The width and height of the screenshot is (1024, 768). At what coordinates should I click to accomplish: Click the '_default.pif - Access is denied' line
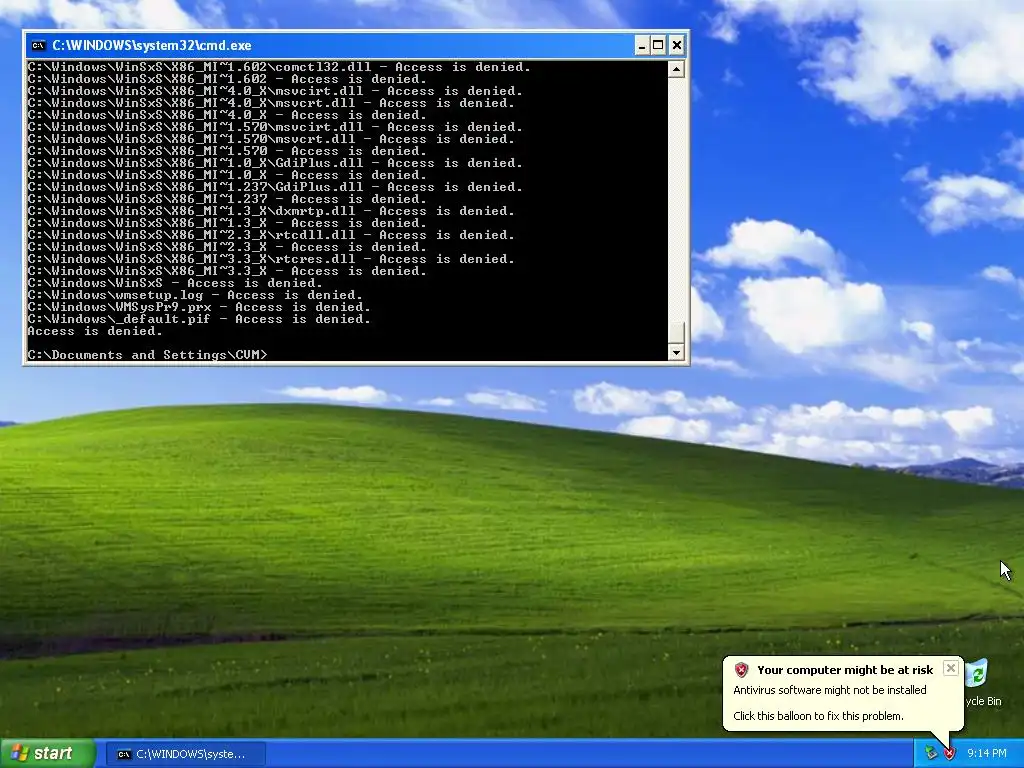(x=199, y=319)
